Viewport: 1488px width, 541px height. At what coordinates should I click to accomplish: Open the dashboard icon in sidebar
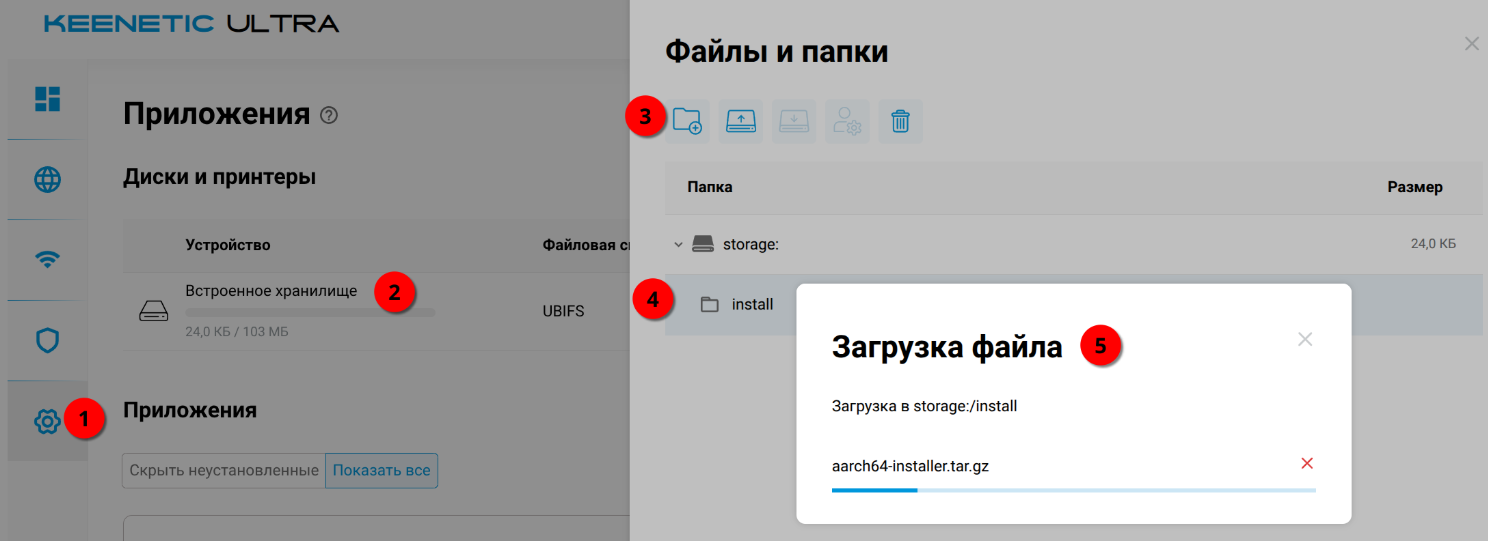pyautogui.click(x=47, y=98)
